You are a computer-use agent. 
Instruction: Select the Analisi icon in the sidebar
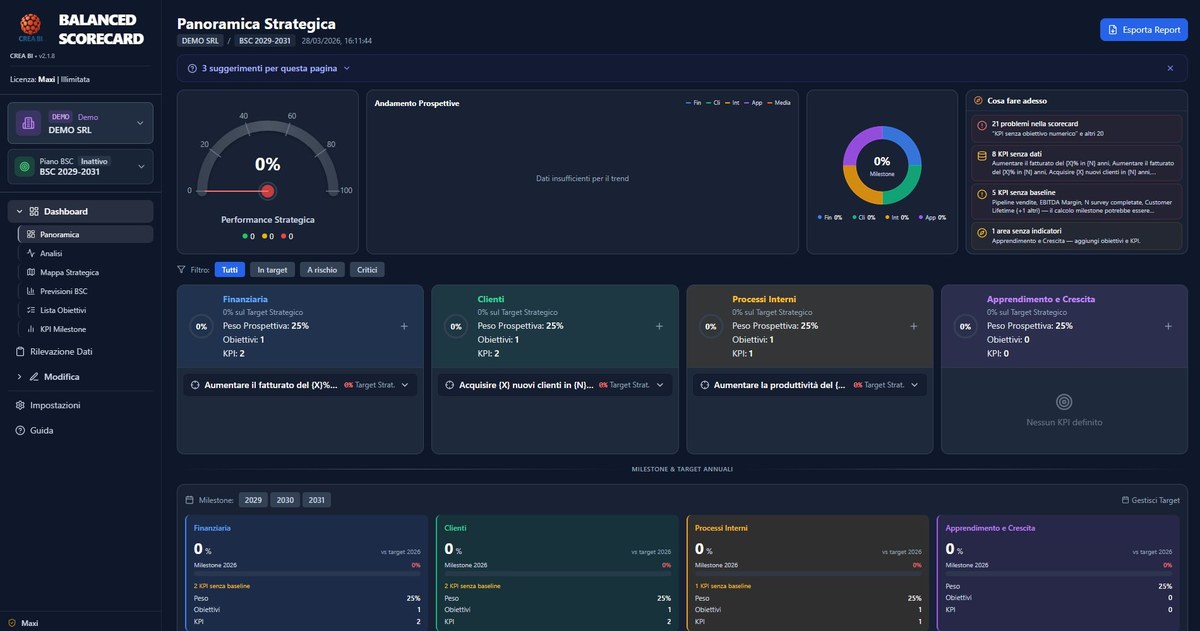31,251
